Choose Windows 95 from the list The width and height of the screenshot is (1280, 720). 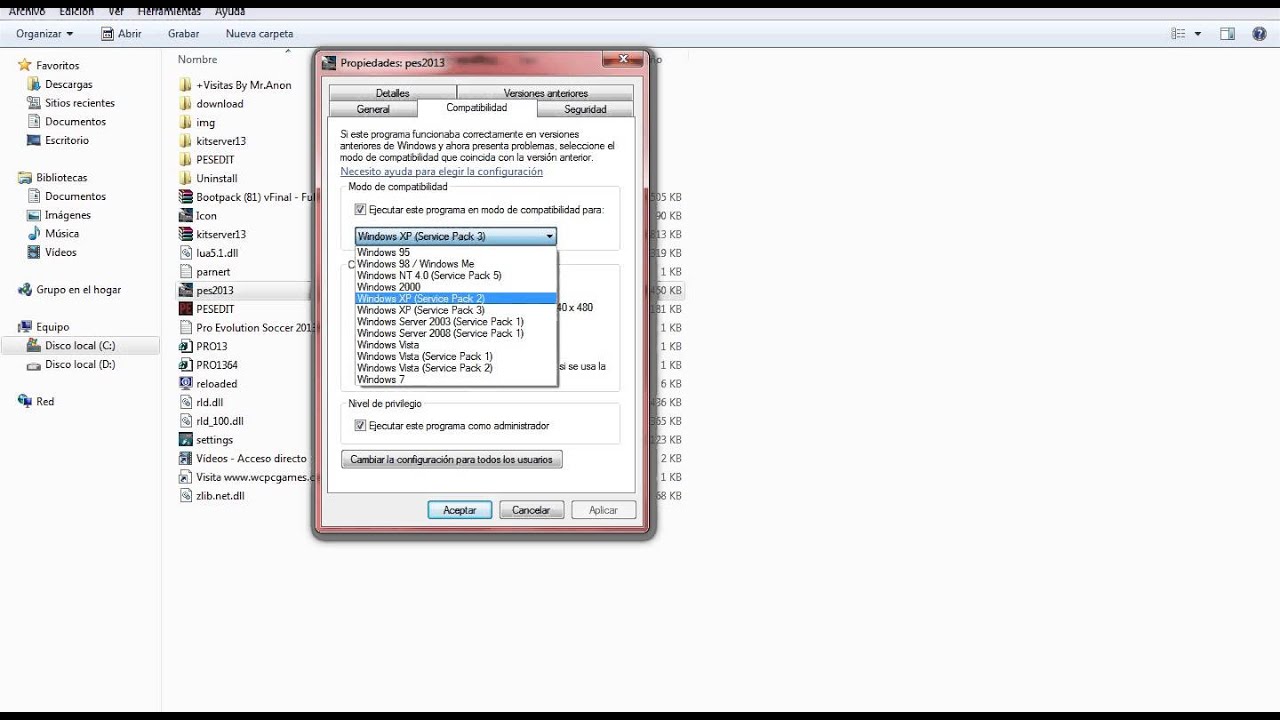[384, 252]
